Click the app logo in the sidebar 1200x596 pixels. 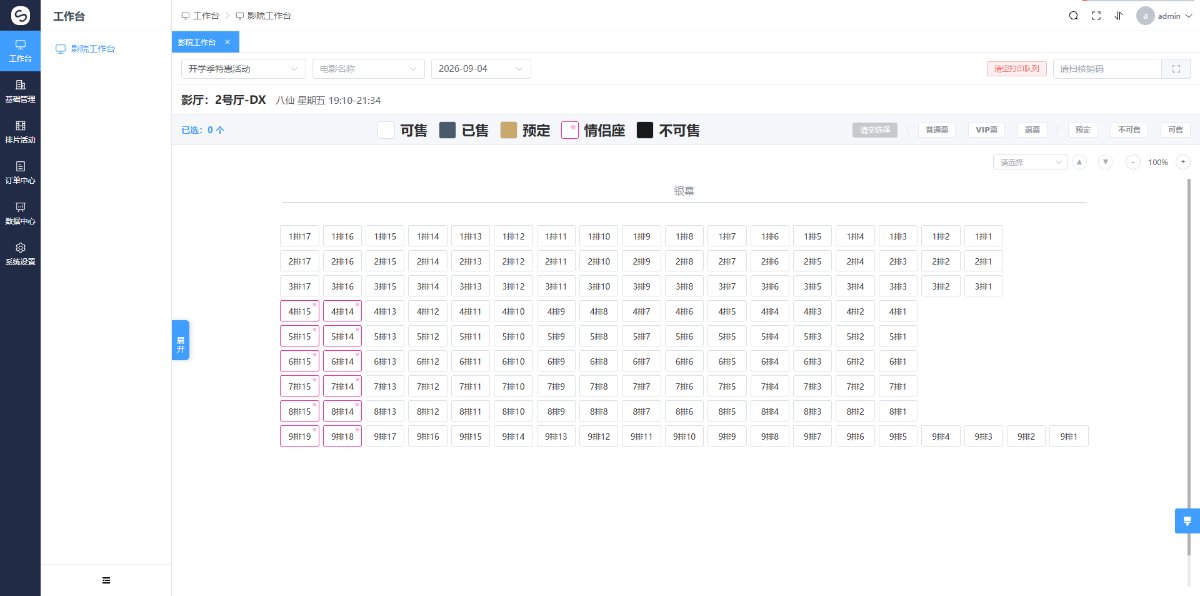(20, 16)
